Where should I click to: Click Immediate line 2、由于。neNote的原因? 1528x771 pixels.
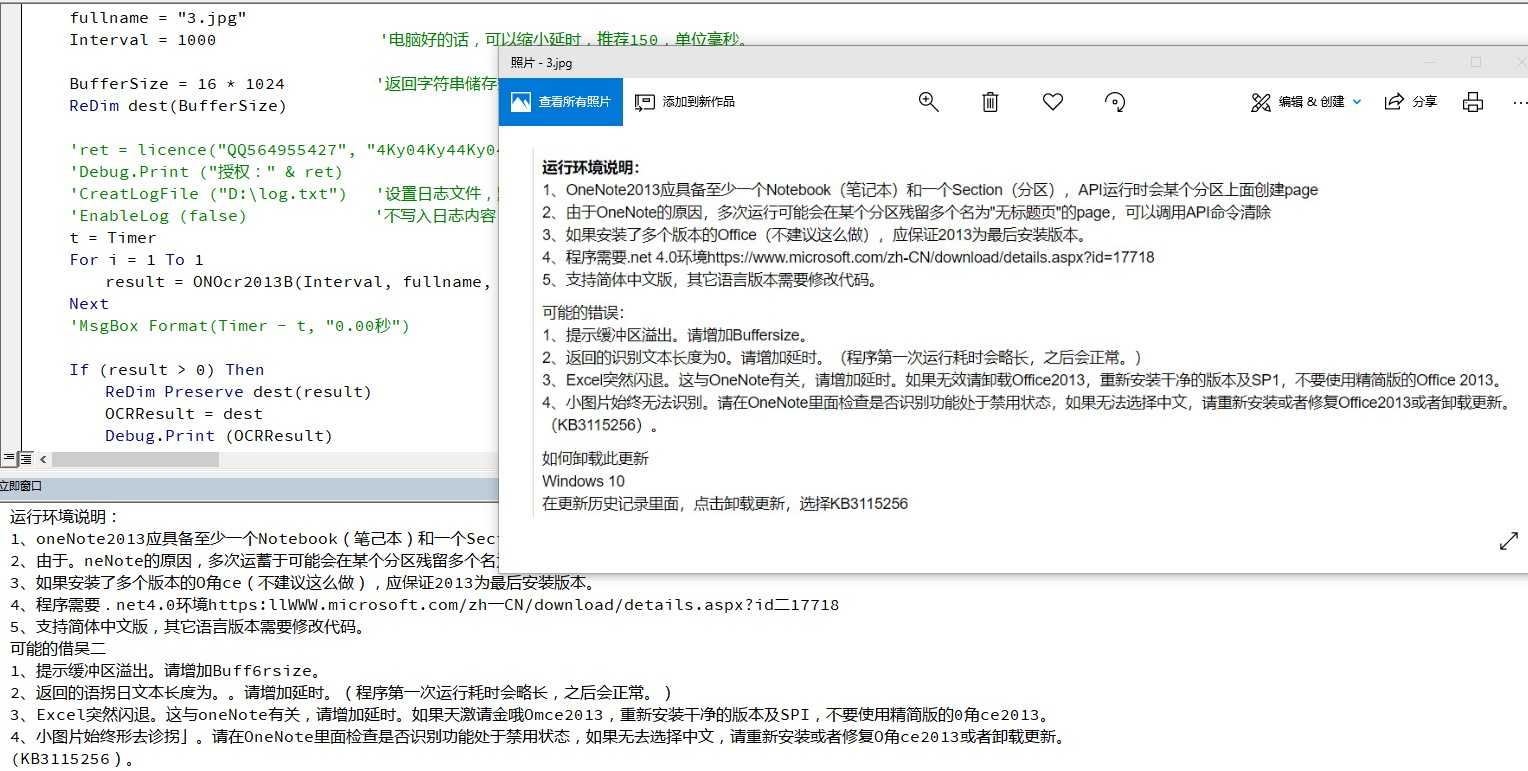[x=254, y=561]
